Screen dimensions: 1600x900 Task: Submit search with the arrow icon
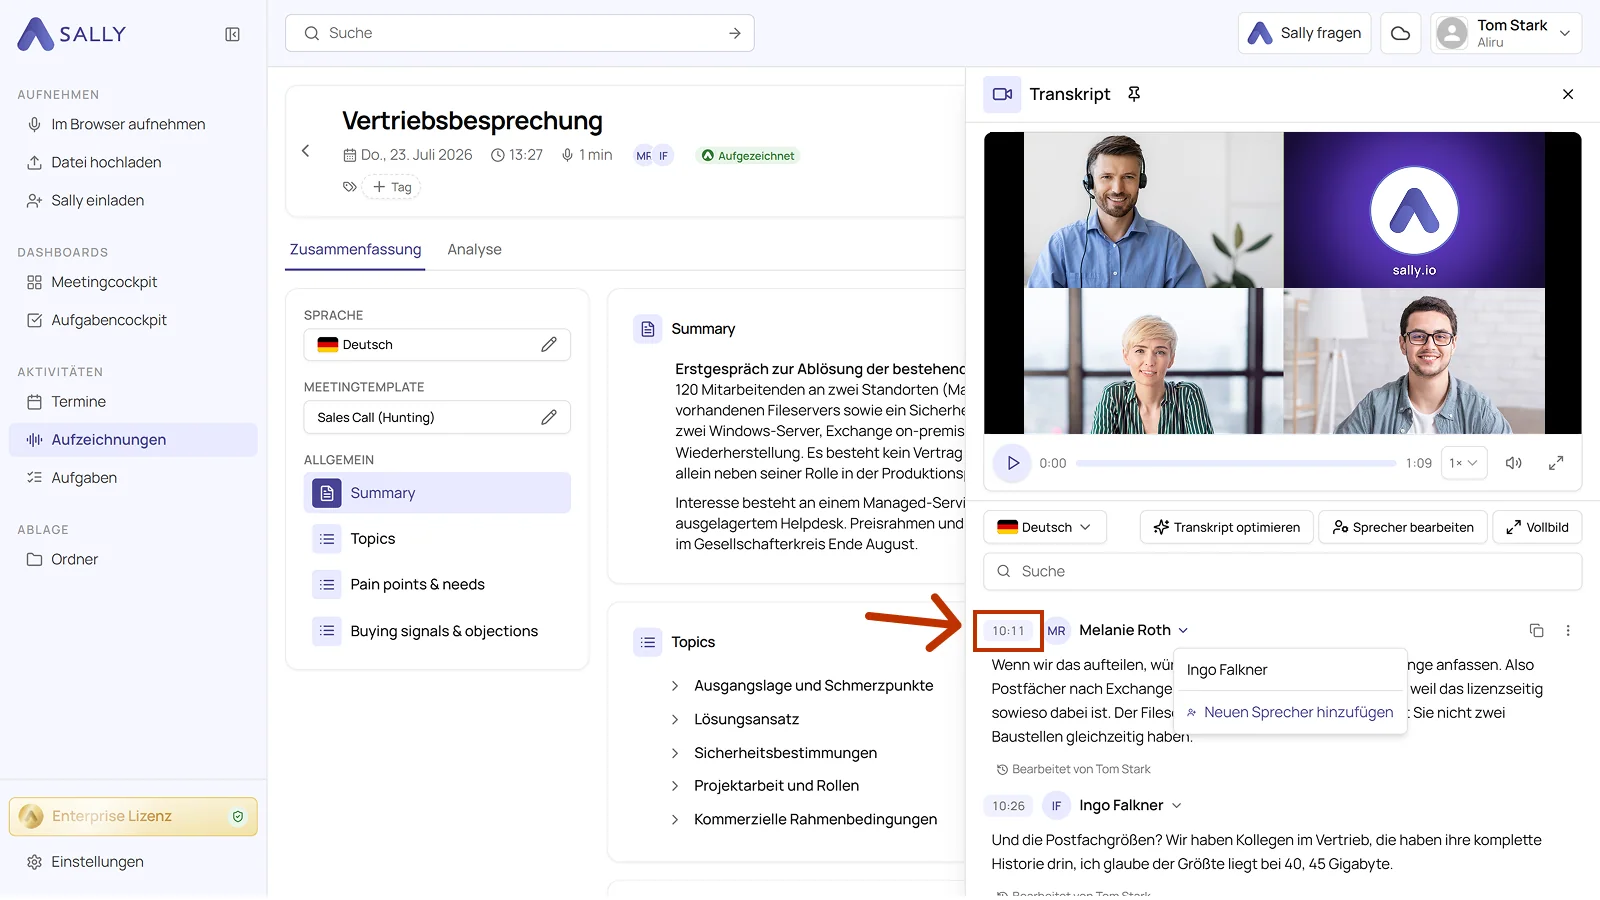coord(735,33)
